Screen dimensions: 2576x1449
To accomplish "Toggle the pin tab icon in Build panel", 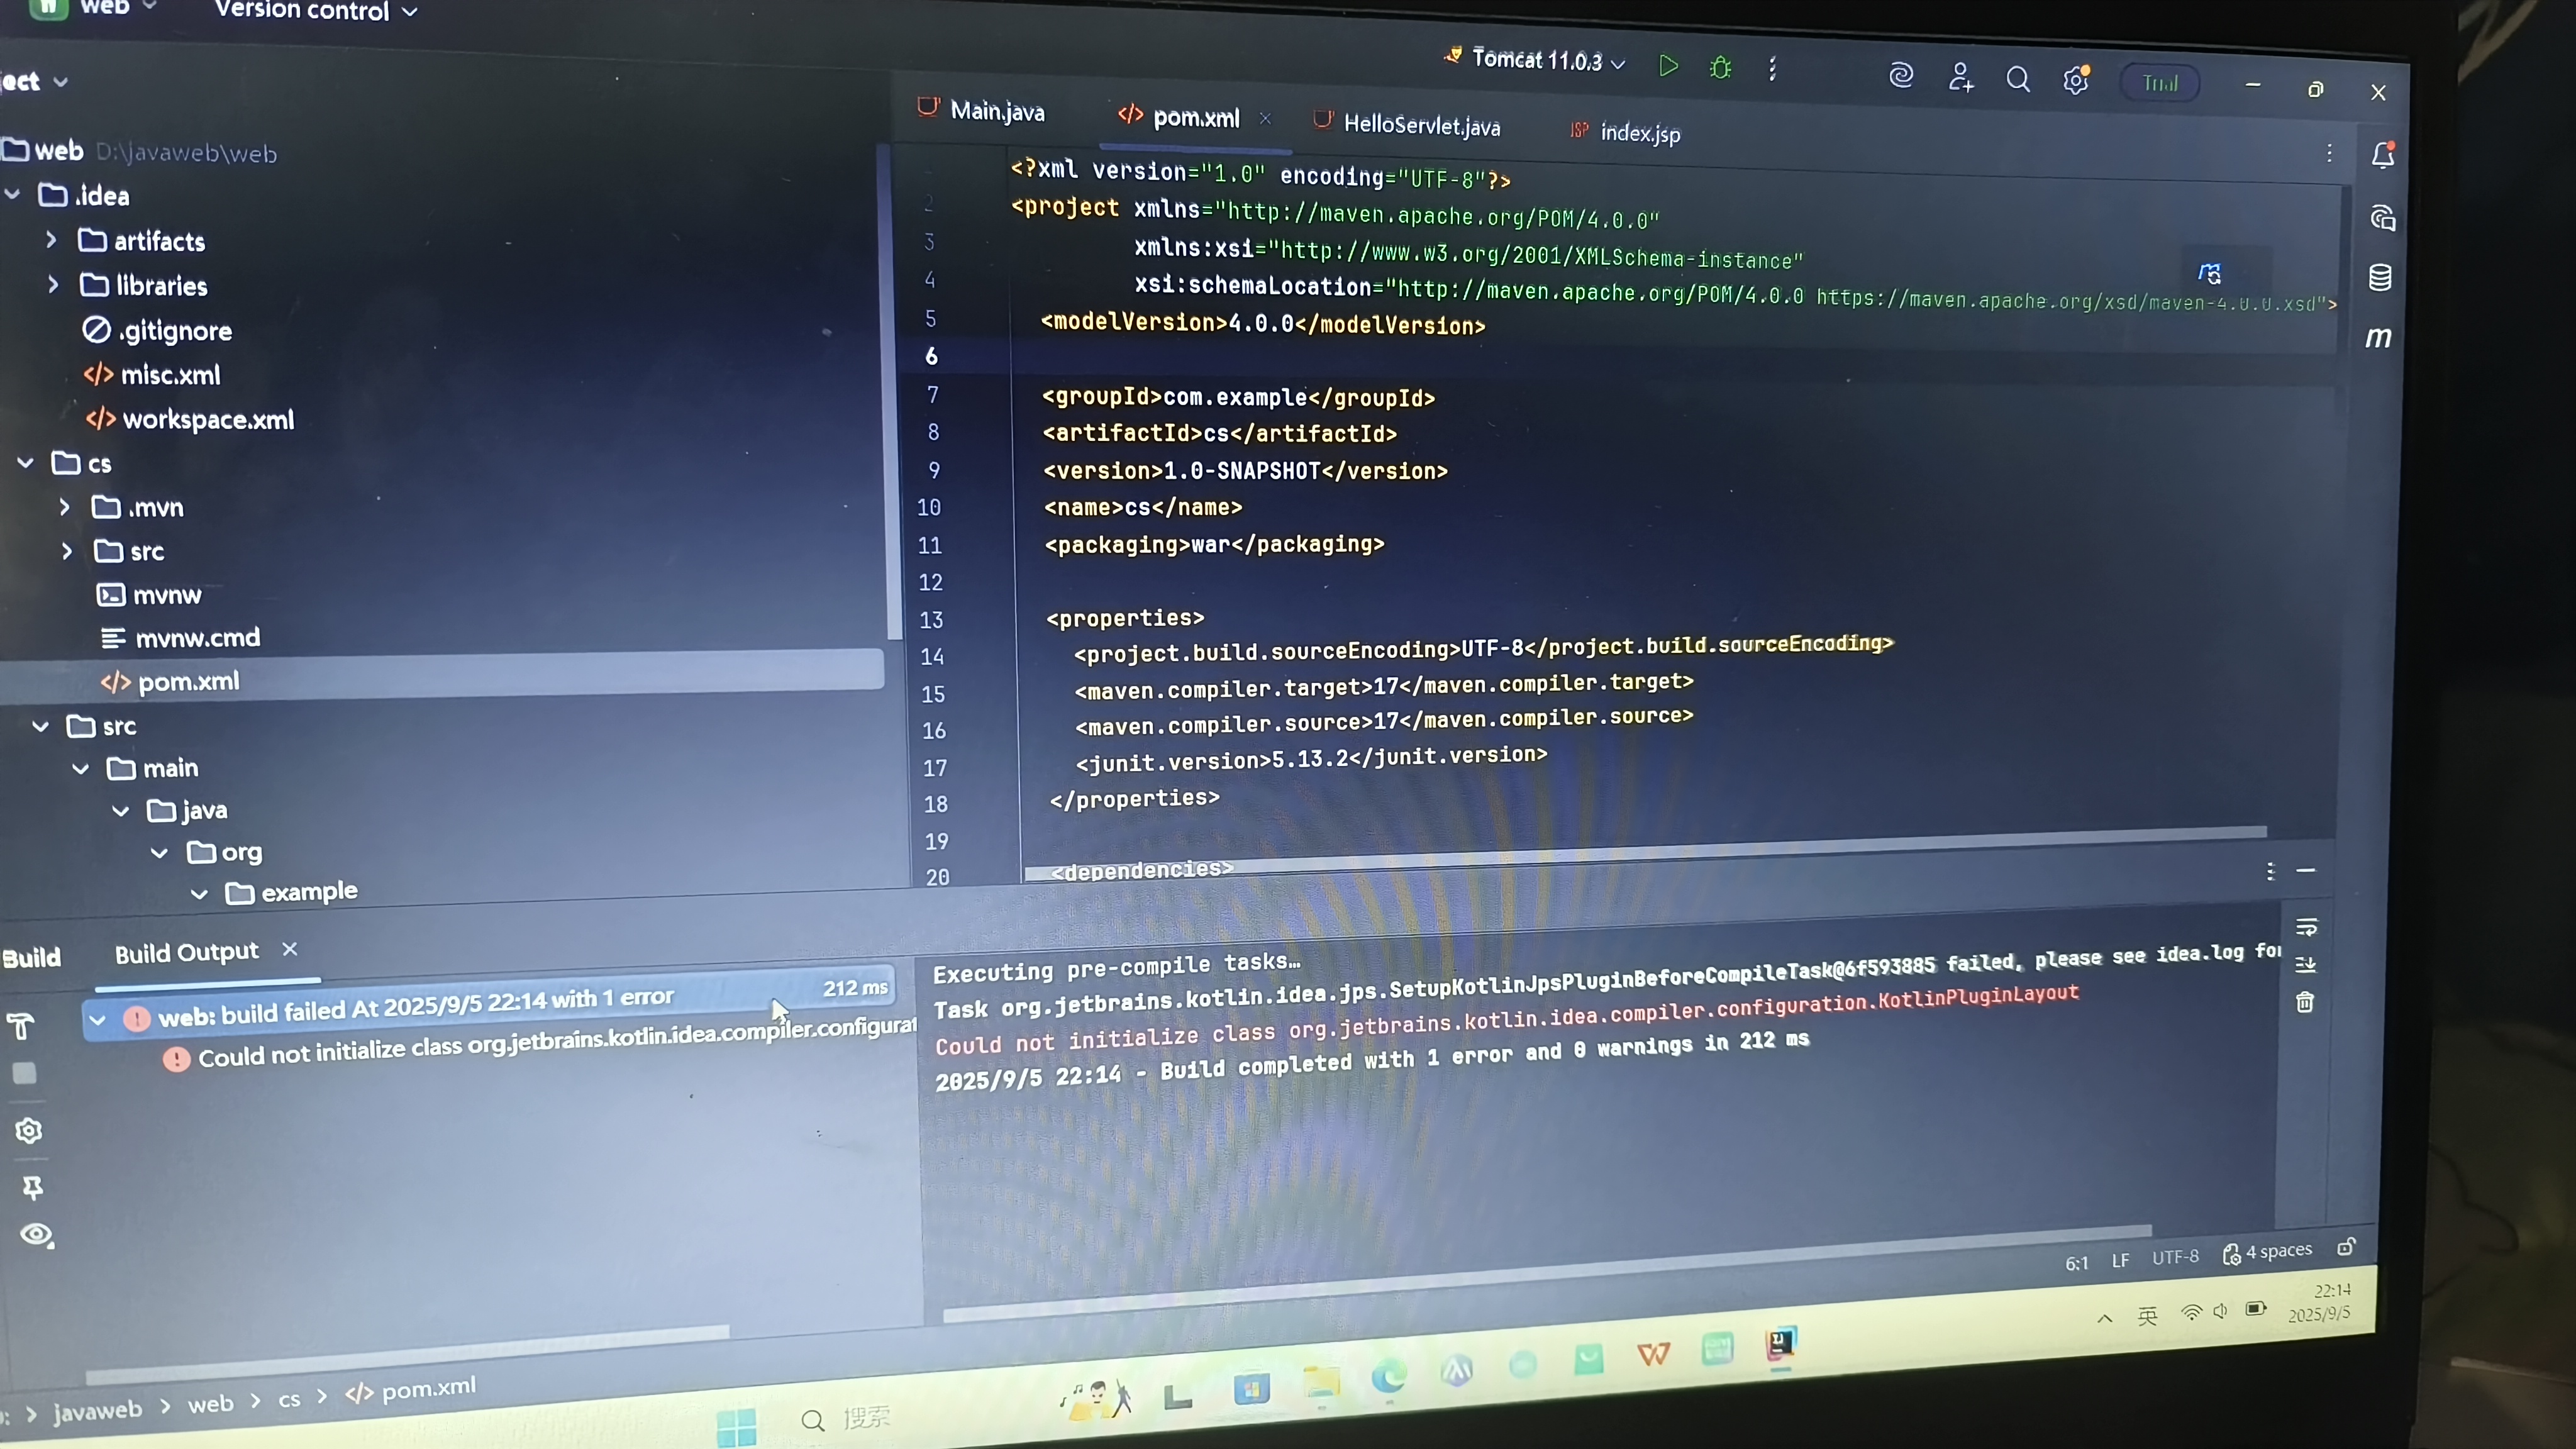I will point(32,1187).
